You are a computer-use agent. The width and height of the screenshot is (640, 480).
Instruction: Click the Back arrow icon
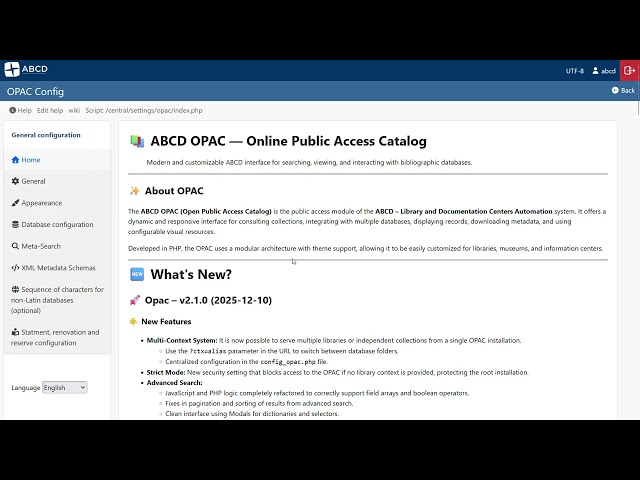615,90
